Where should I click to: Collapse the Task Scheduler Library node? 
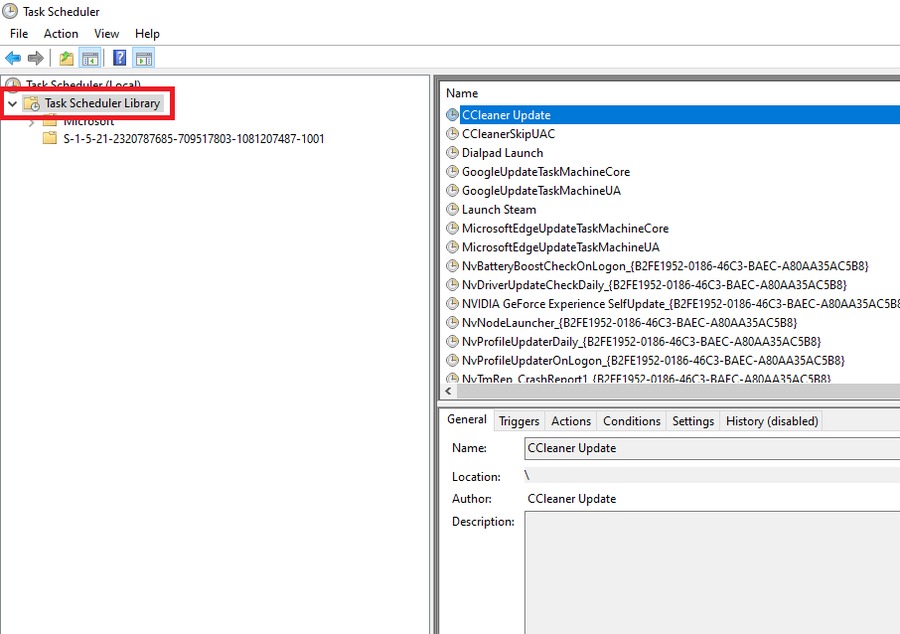[12, 104]
